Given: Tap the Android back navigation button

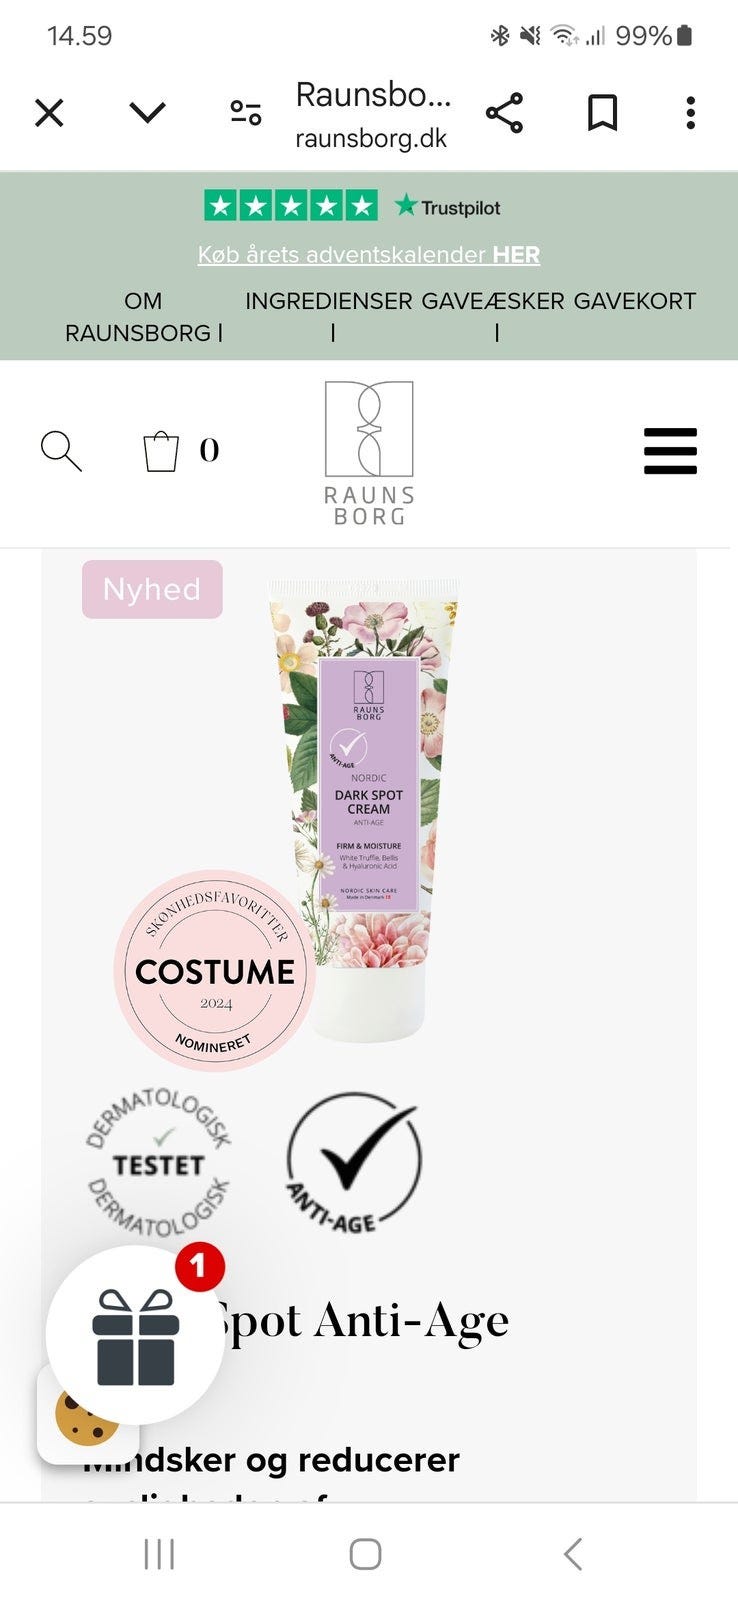Looking at the screenshot, I should click(573, 1554).
